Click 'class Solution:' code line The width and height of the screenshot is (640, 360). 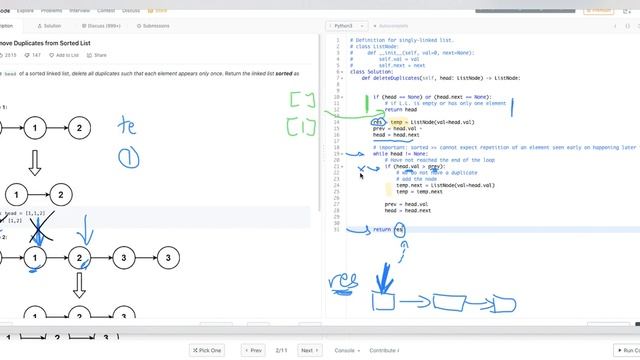(371, 72)
